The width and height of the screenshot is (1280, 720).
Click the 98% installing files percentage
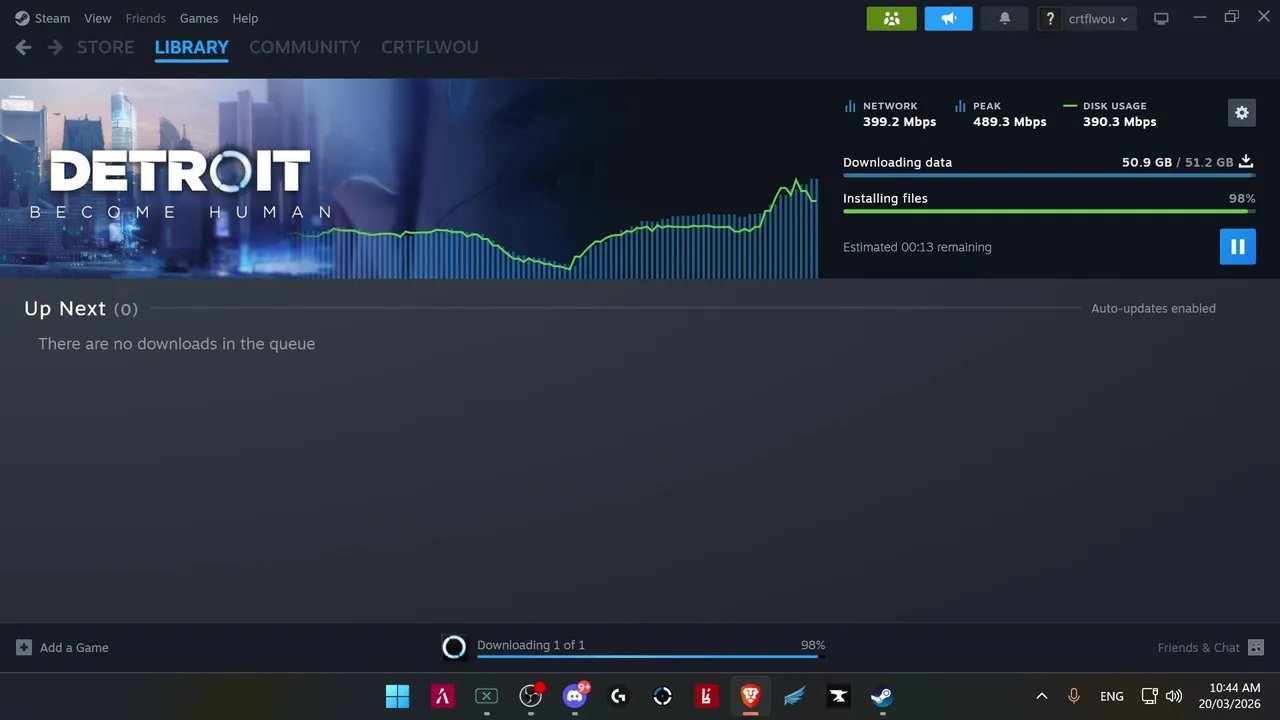tap(1242, 198)
